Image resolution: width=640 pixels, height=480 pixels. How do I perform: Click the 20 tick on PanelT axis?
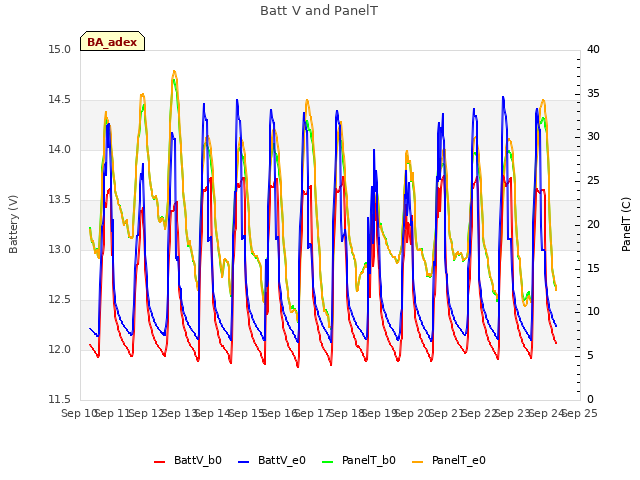[593, 224]
